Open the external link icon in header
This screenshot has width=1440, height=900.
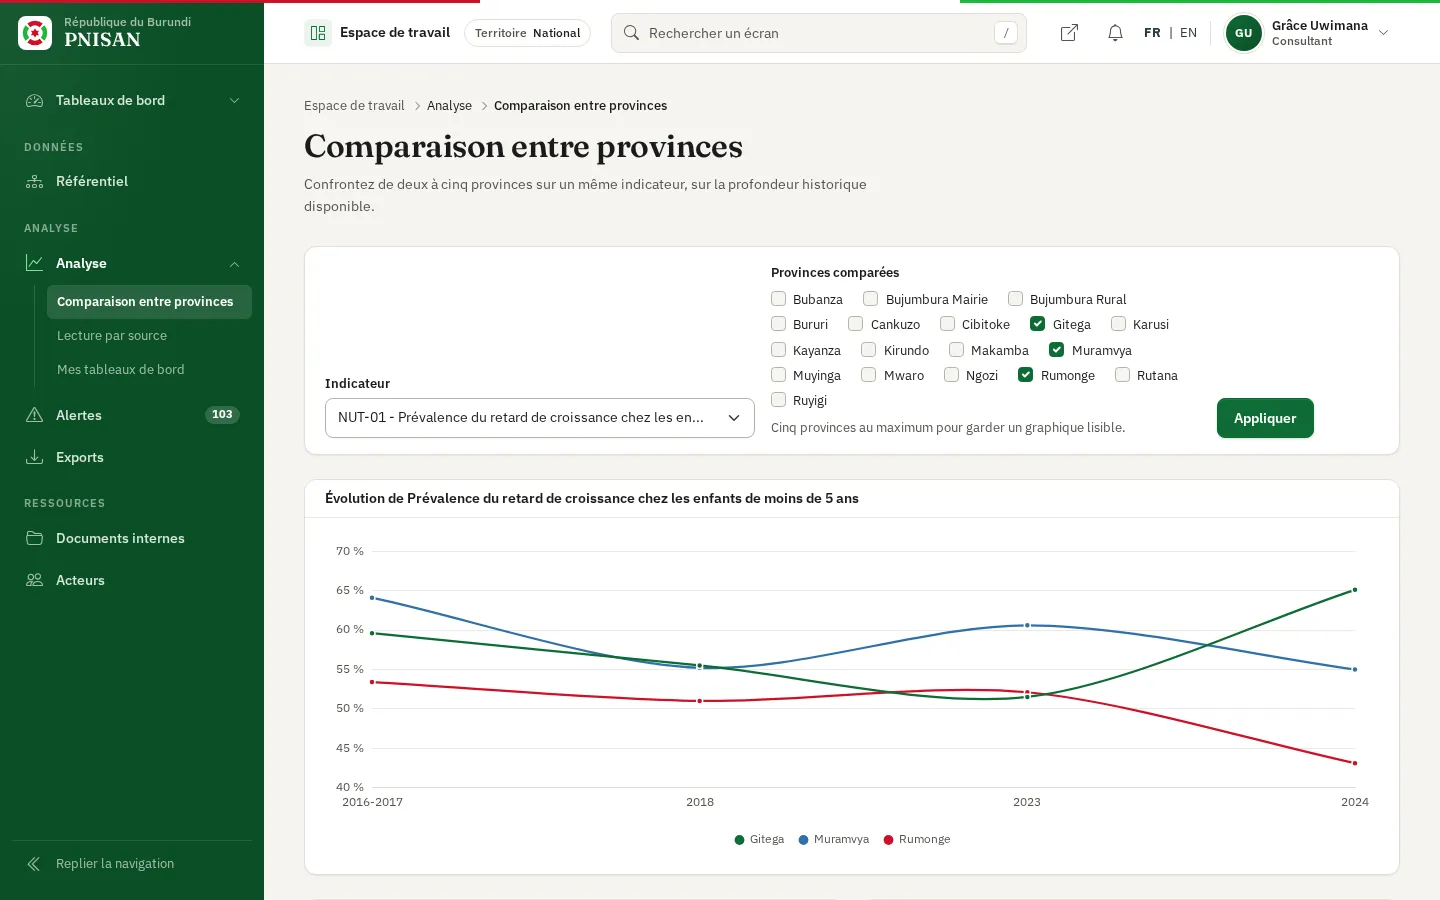[x=1069, y=33]
